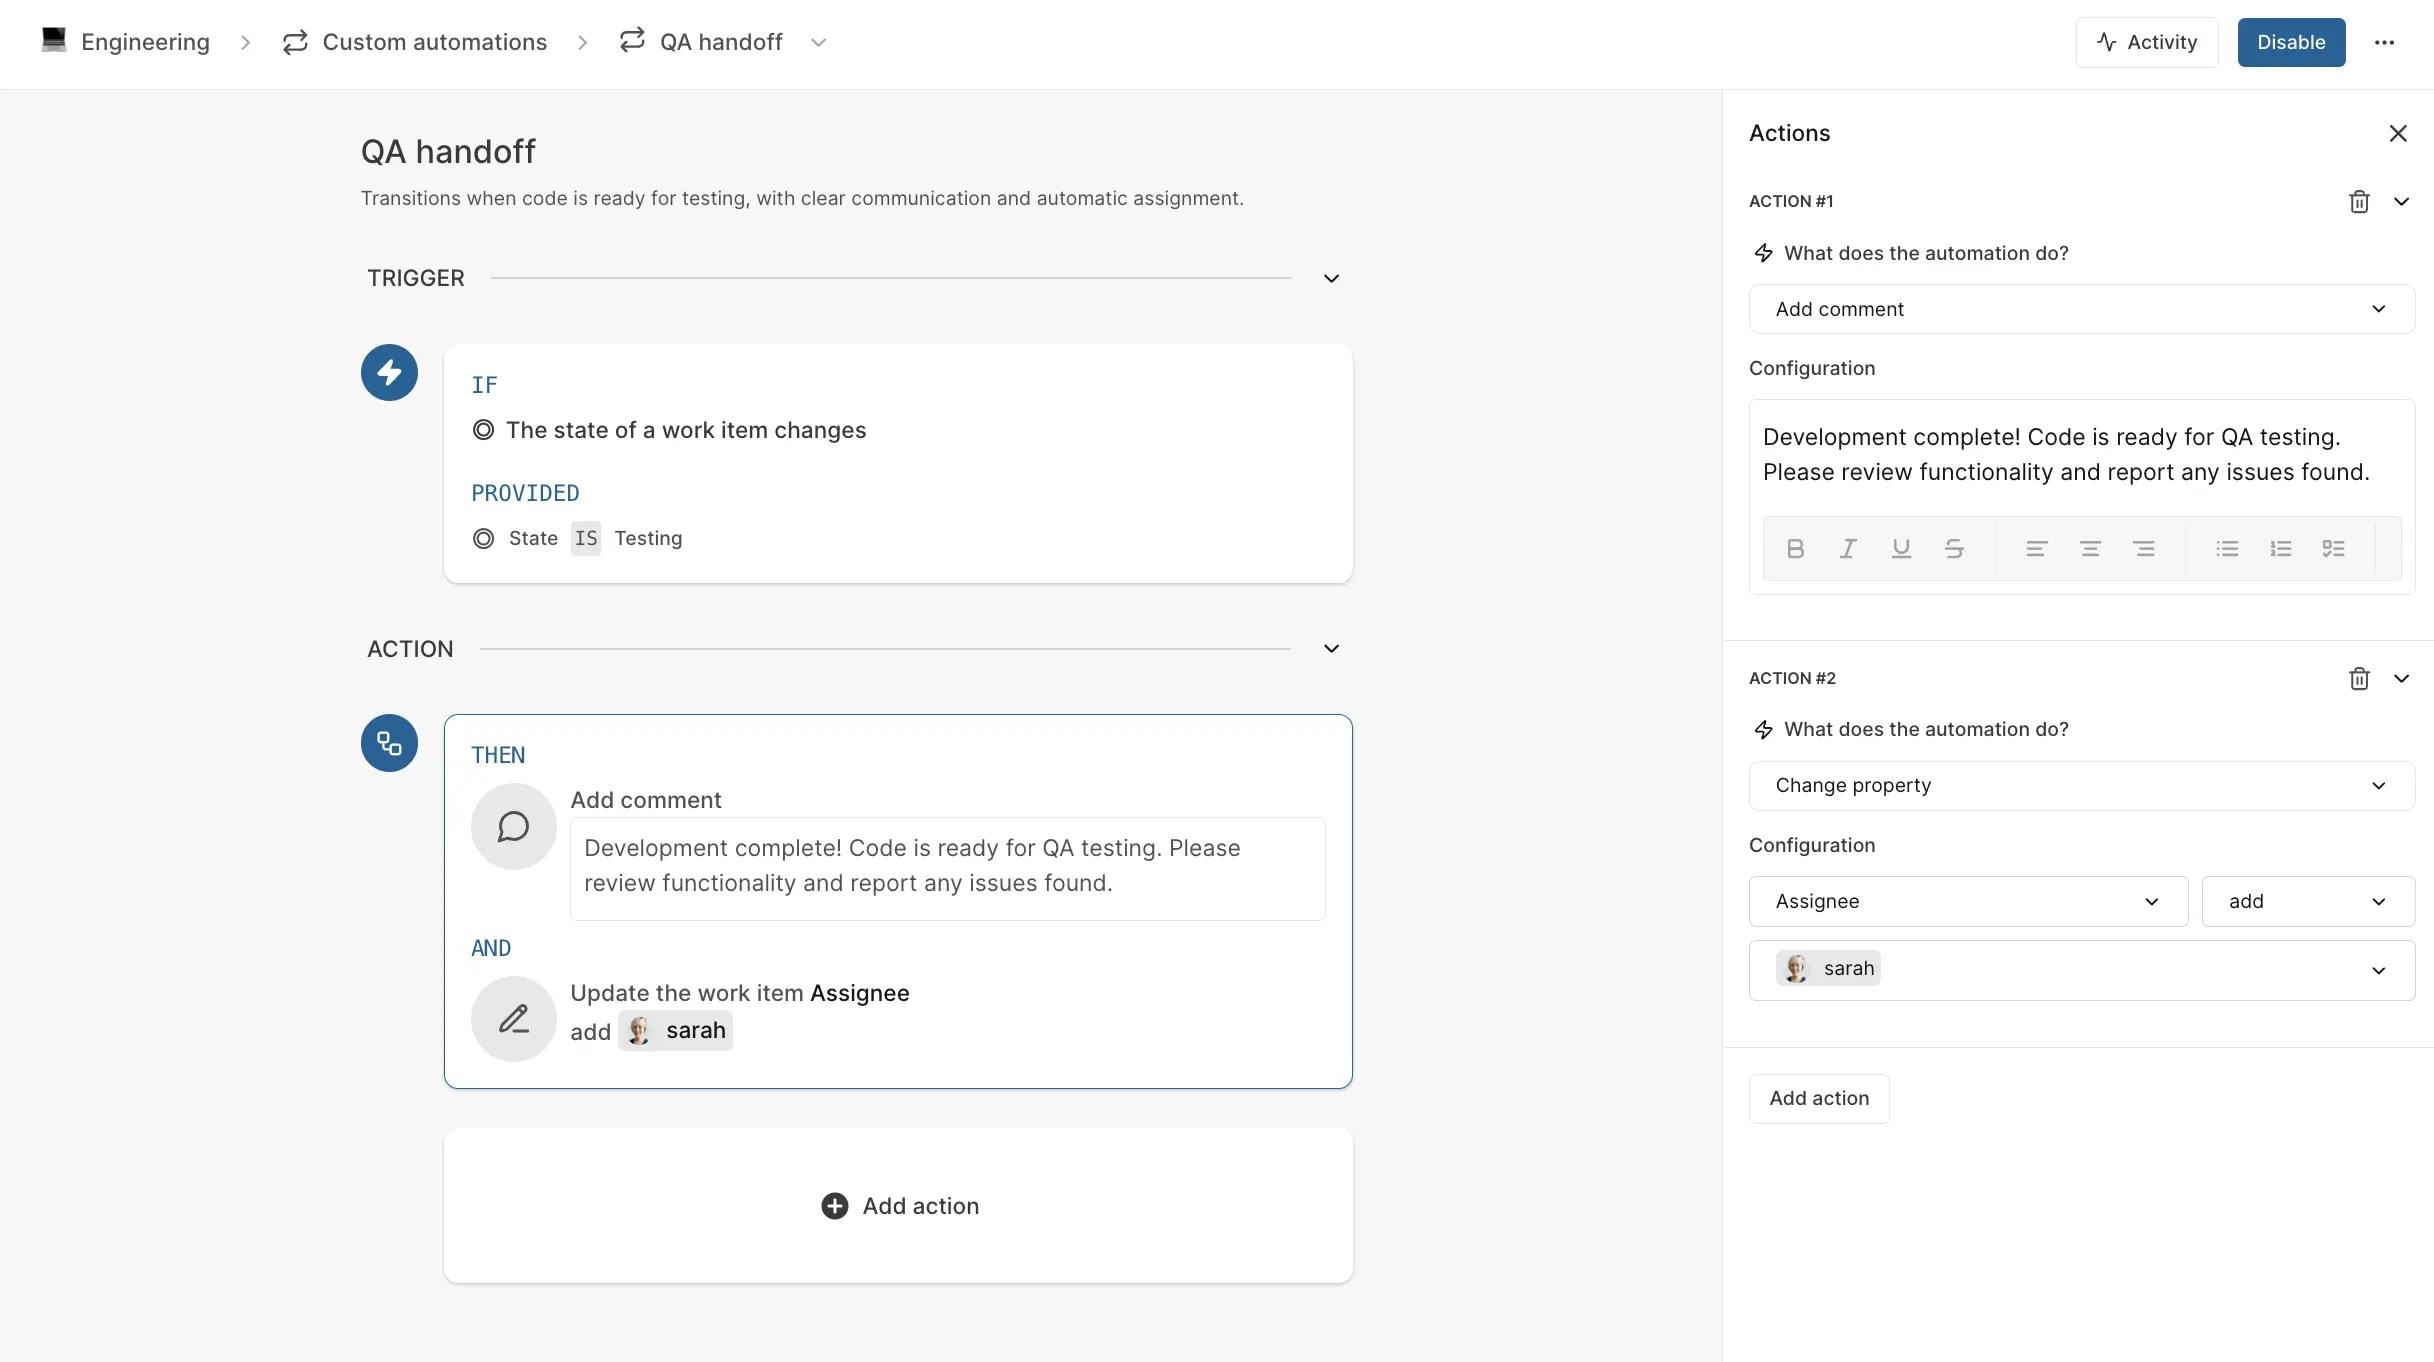Screen dimensions: 2434x1362
Task: Click the lightning trigger icon
Action: click(x=388, y=372)
